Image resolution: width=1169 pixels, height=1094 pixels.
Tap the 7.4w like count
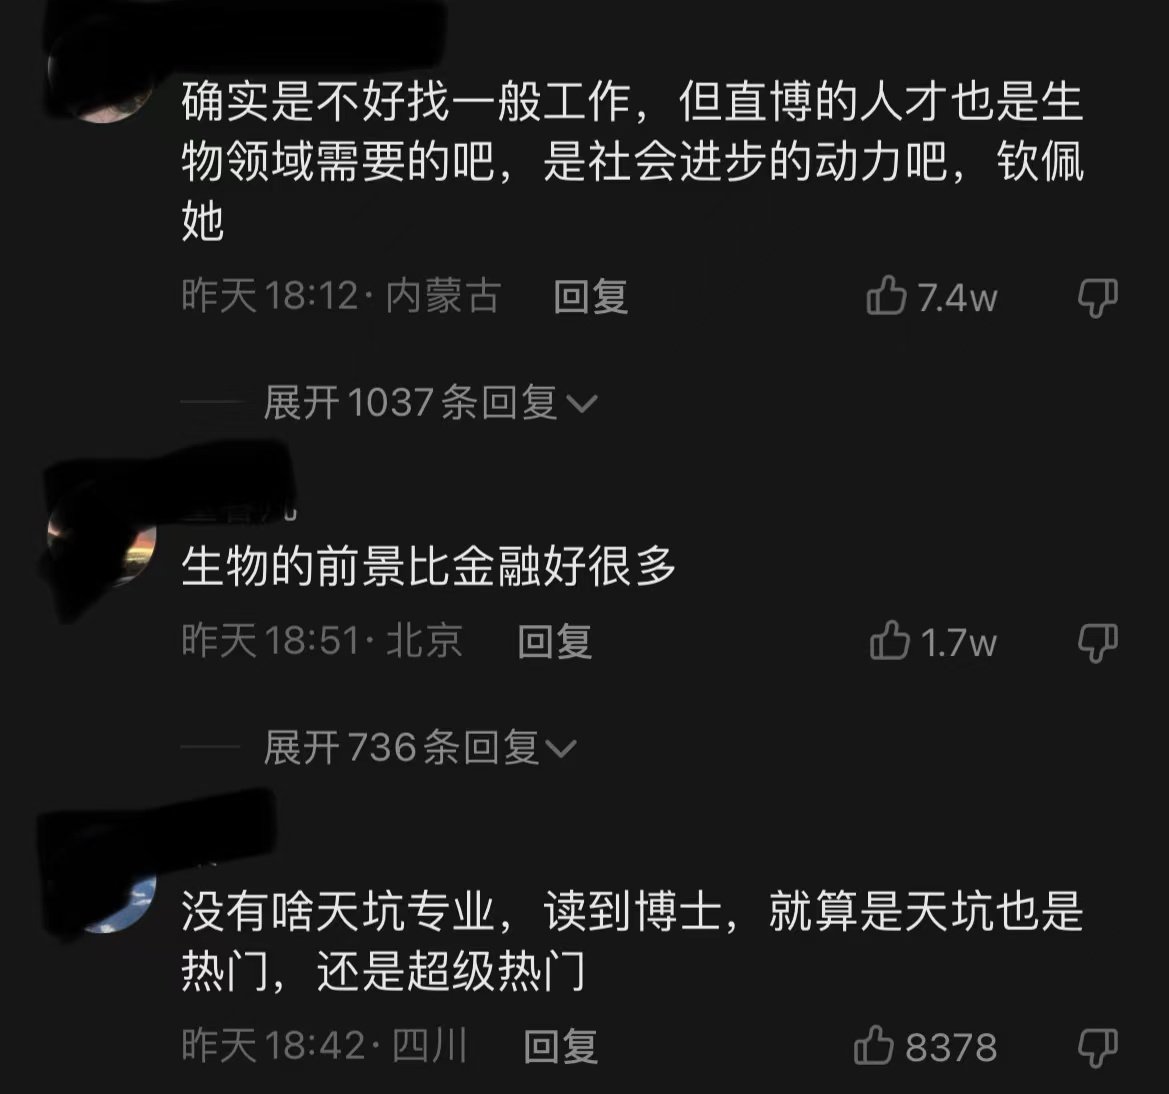pyautogui.click(x=957, y=298)
